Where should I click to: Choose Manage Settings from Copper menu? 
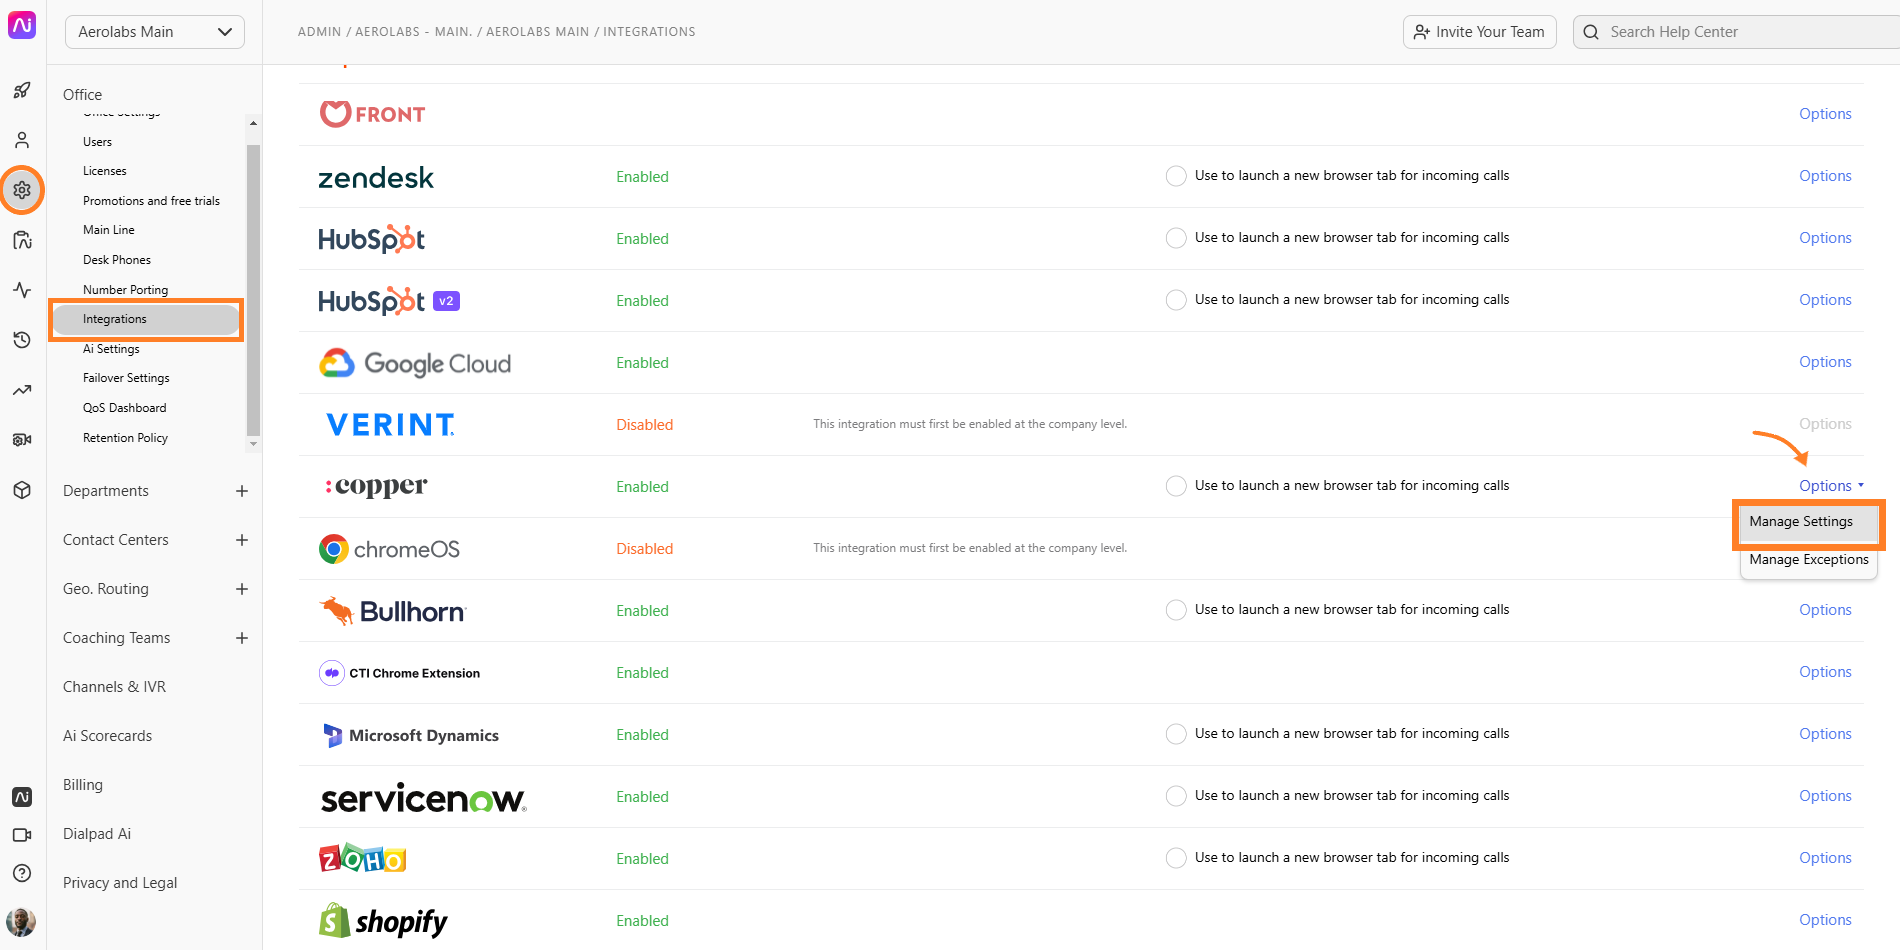(1808, 522)
